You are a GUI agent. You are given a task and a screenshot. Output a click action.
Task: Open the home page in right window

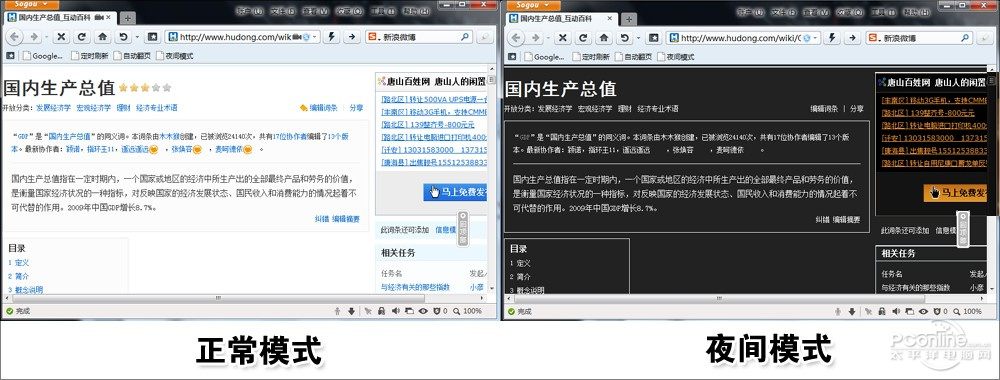603,38
